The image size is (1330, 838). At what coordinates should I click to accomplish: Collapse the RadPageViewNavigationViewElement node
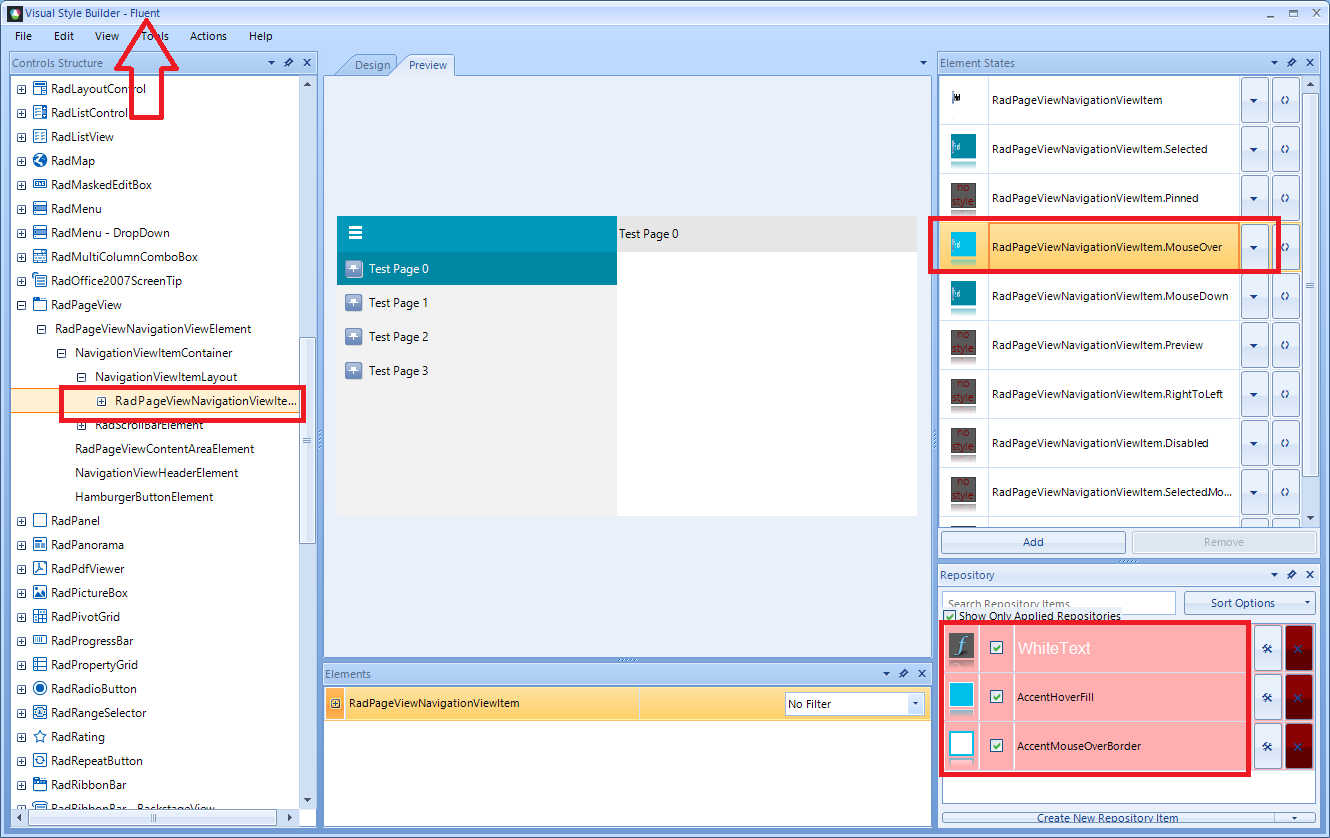click(42, 329)
